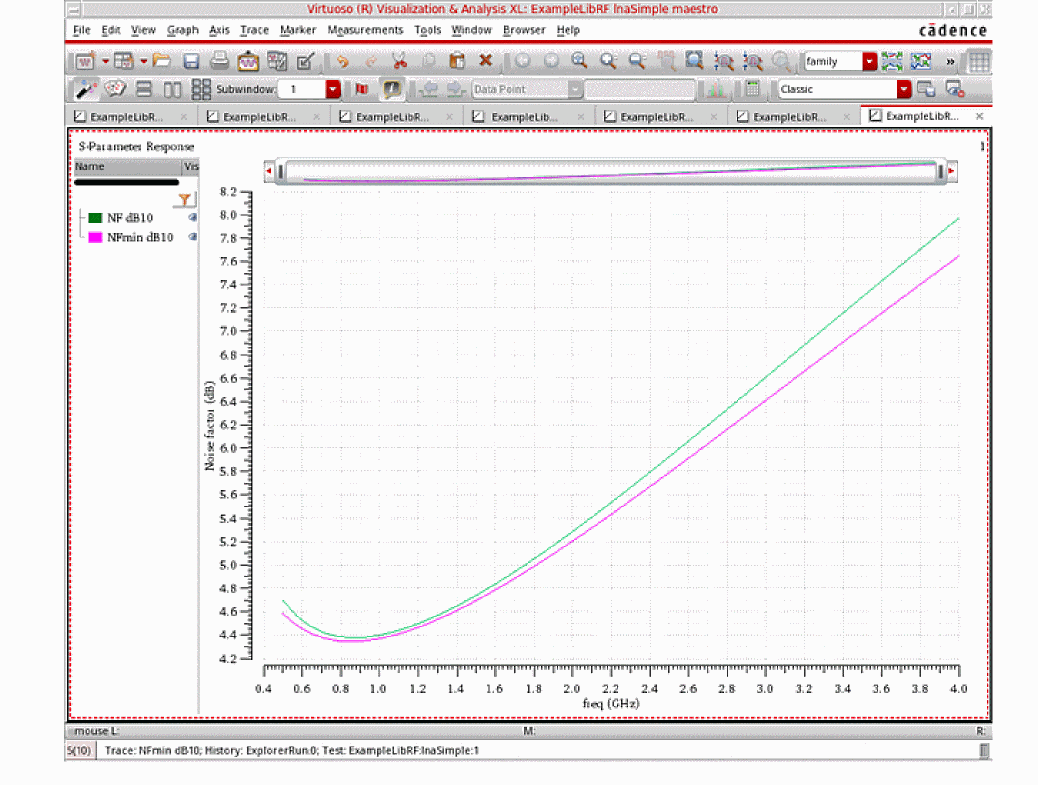Click the magenta NFmin dB10 color swatch
The width and height of the screenshot is (1038, 785).
tap(96, 238)
